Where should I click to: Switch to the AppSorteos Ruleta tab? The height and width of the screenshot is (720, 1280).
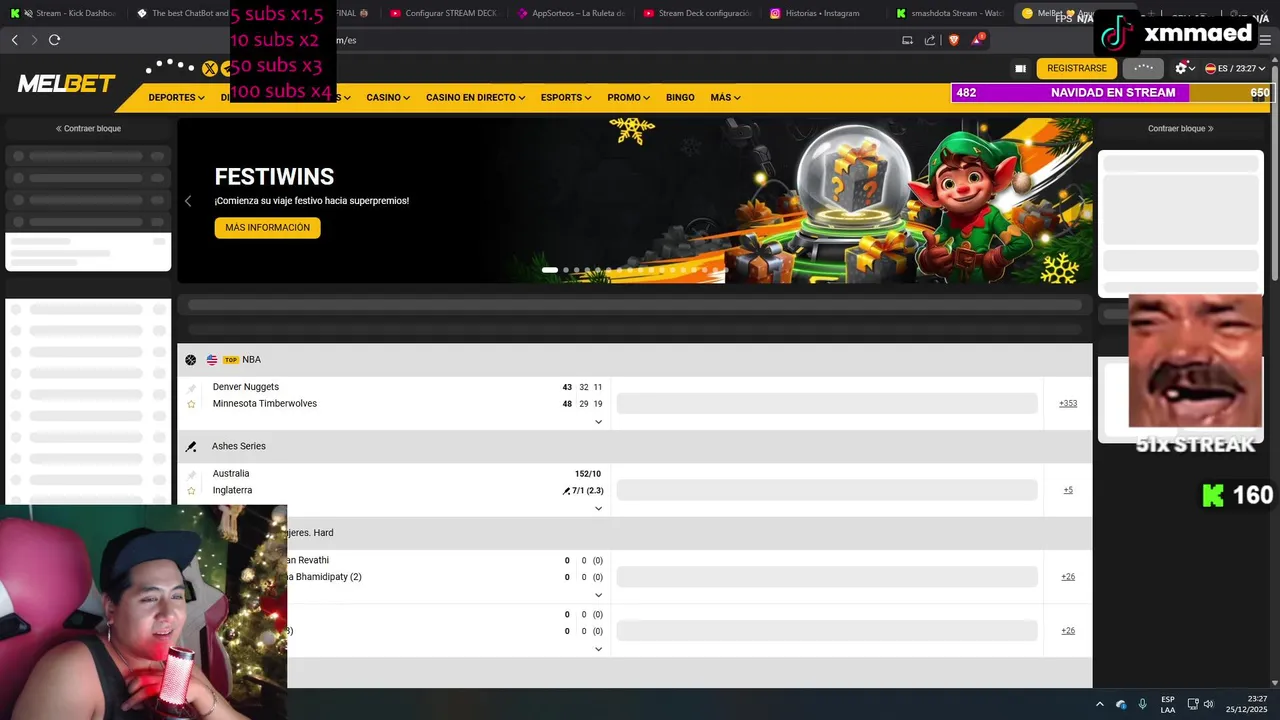(x=571, y=13)
